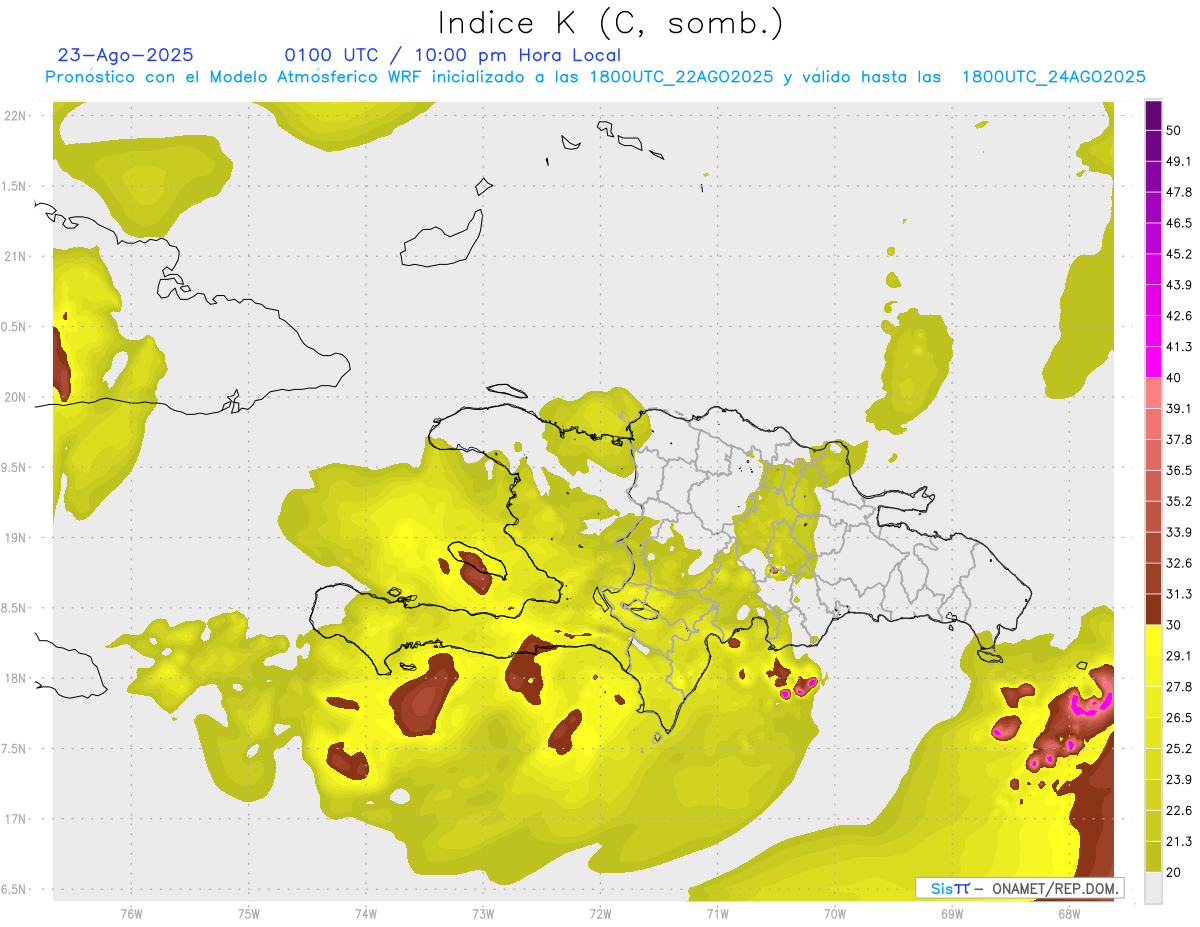This screenshot has height=927, width=1200.
Task: Pick the dark brown swatch between 30 and 31.3
Action: tap(1153, 609)
